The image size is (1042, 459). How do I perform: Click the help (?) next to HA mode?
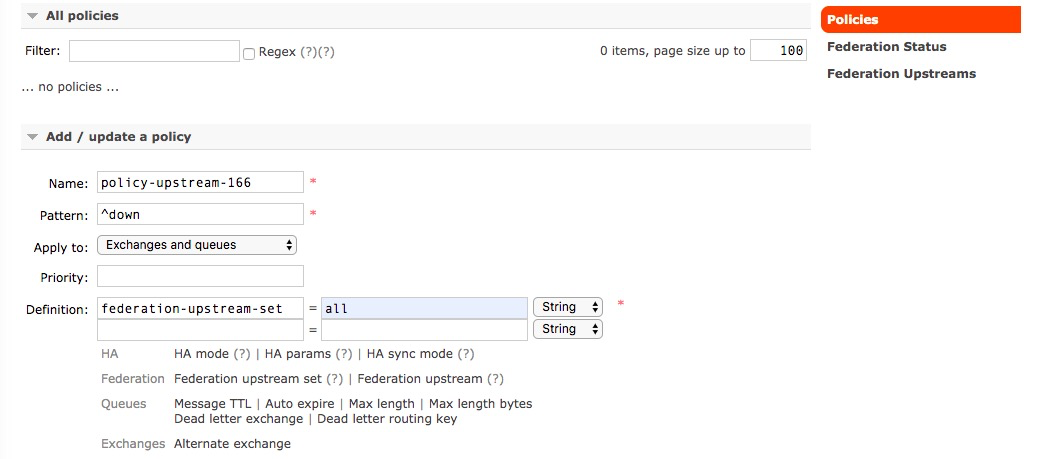tap(241, 354)
